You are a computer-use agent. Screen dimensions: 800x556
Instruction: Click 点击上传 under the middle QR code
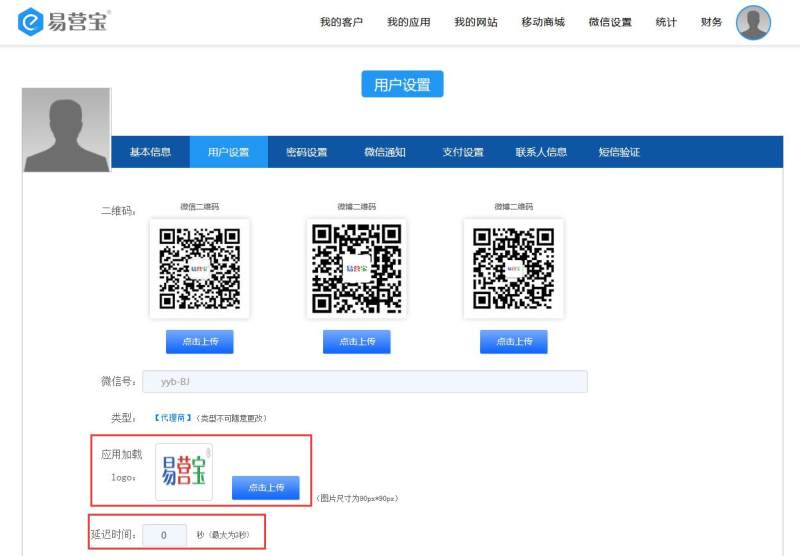coord(357,342)
